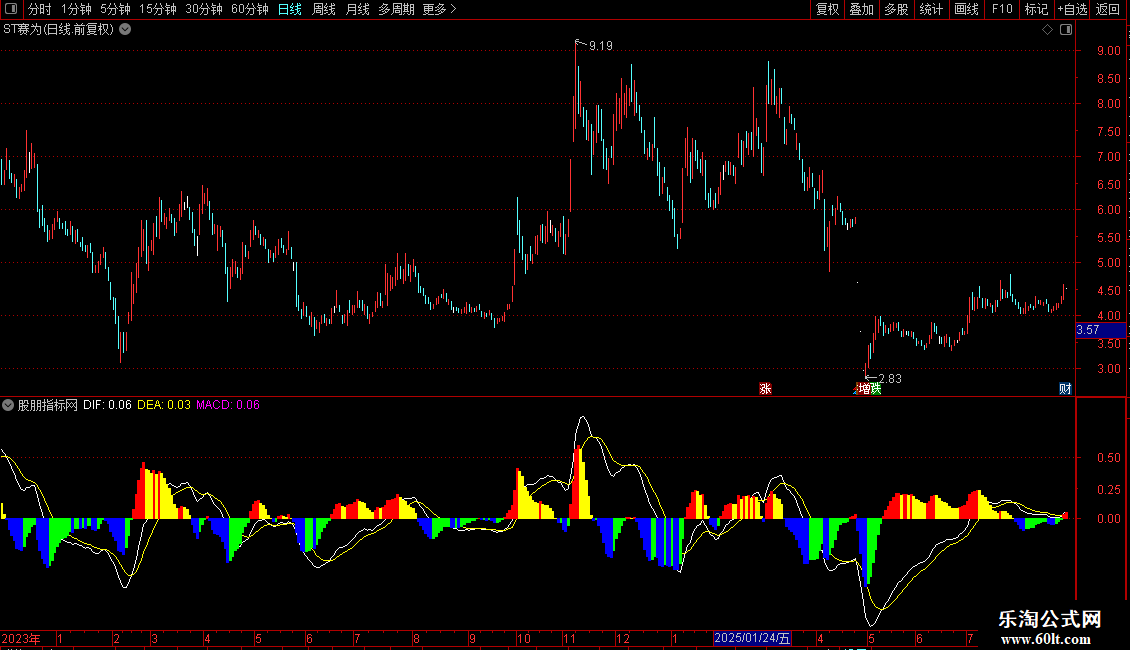Screen dimensions: 1130x650
Task: Click the sidebar panel icon at top-left
Action: coord(11,9)
